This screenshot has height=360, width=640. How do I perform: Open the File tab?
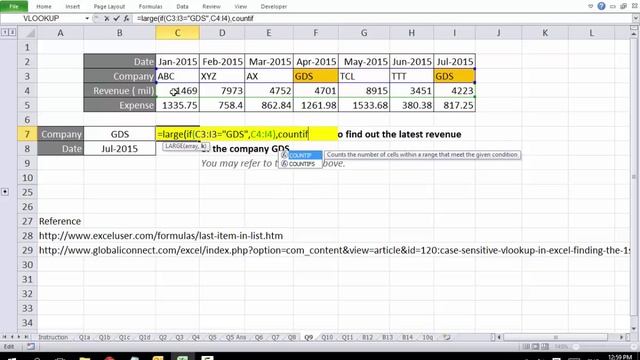[x=14, y=6]
